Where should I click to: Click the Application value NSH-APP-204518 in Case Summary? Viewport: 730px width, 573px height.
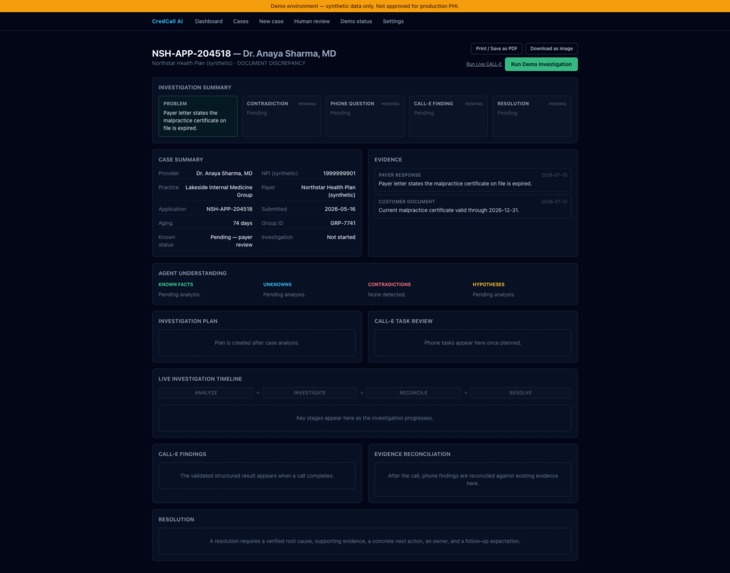tap(229, 209)
